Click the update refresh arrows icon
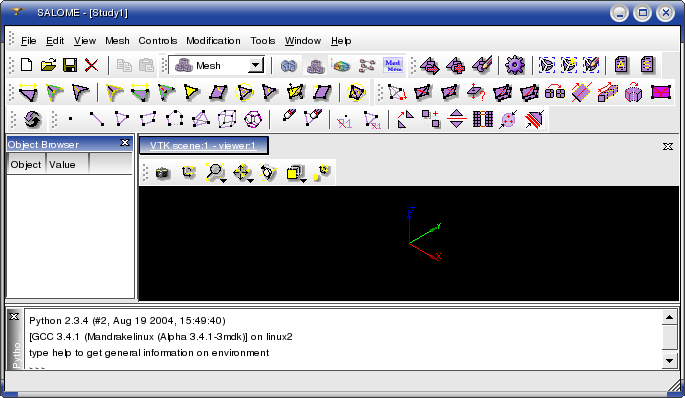 [x=32, y=119]
